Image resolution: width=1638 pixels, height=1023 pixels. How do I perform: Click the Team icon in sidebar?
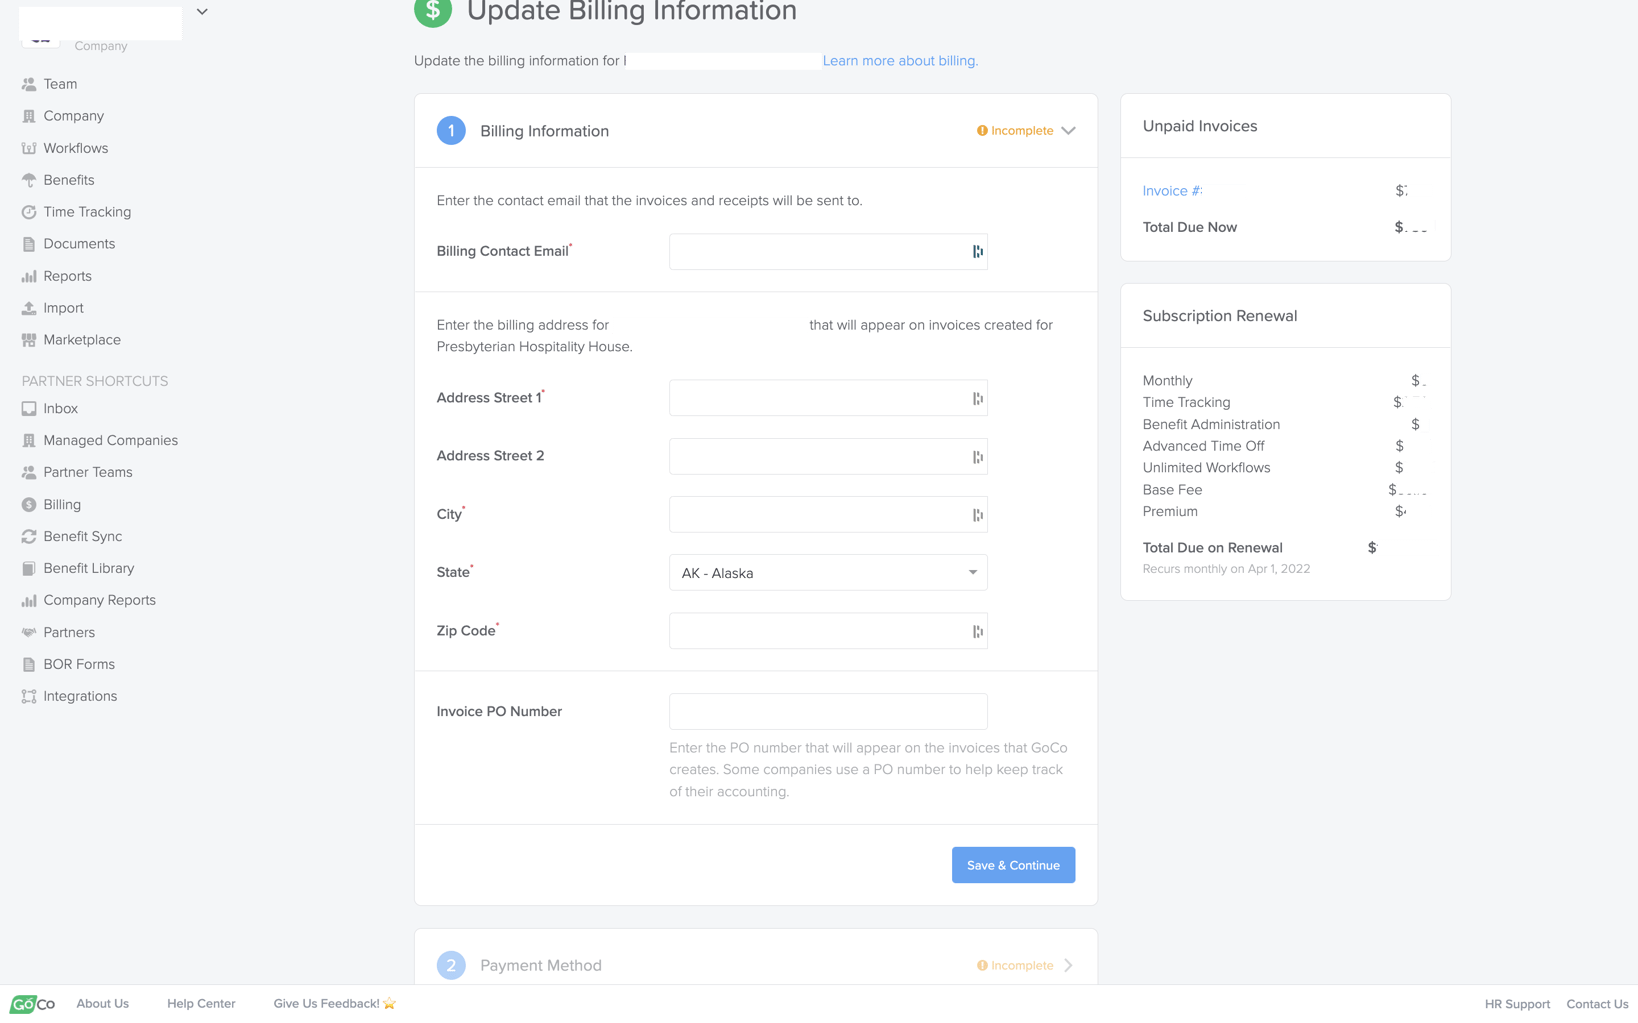[x=29, y=84]
